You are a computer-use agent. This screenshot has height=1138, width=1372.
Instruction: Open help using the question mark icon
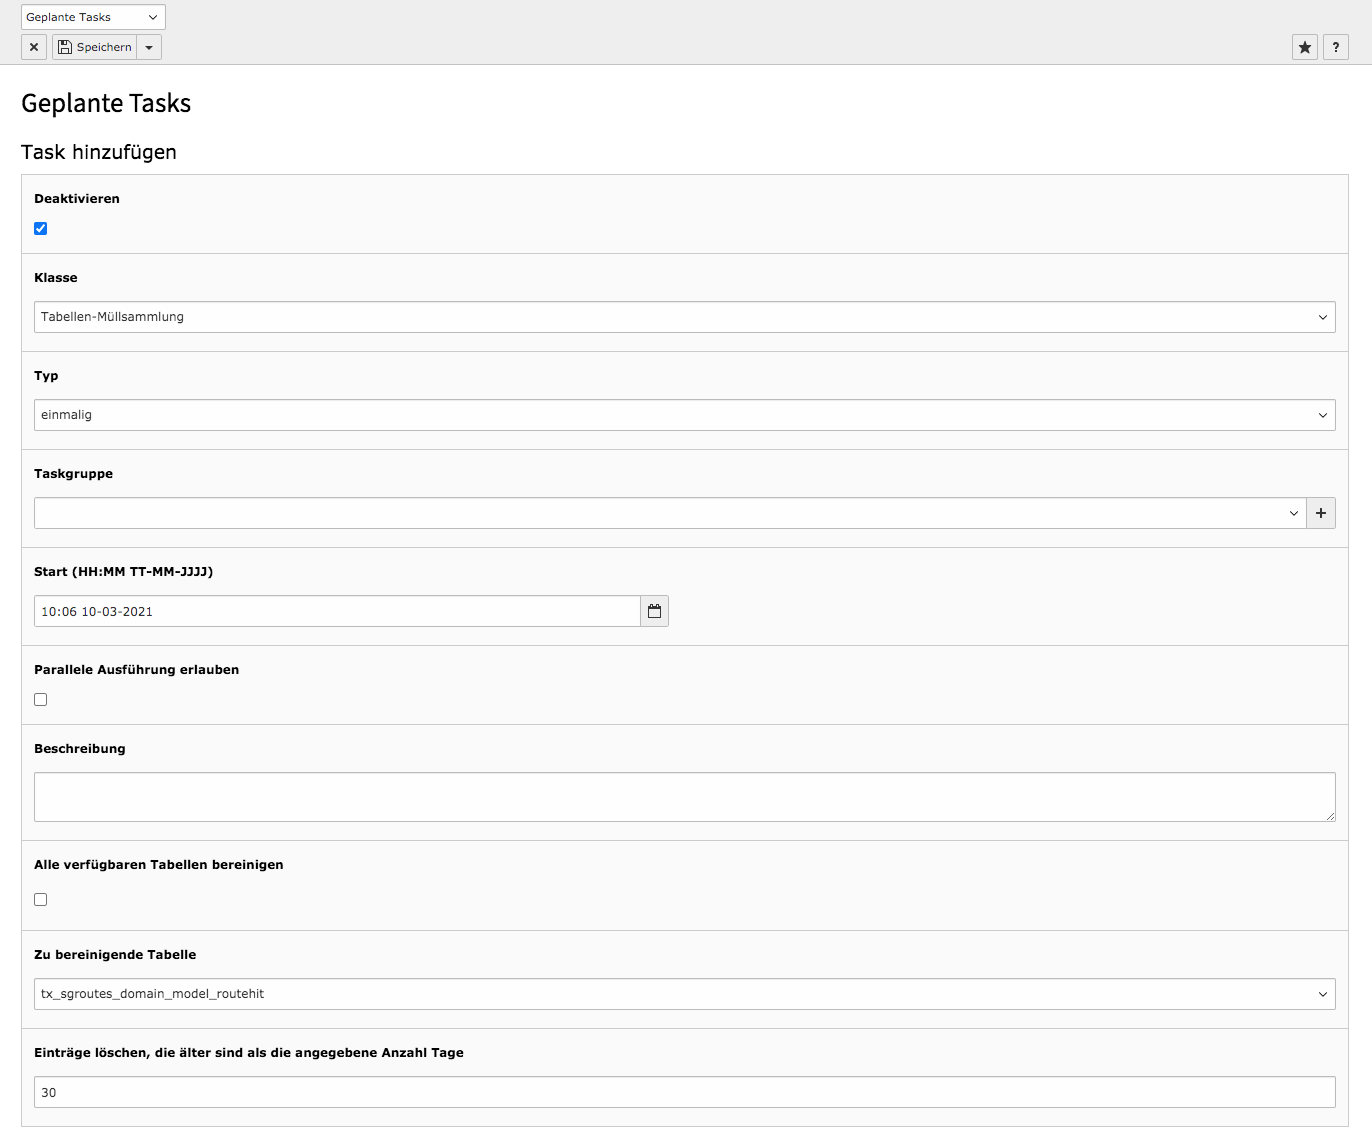tap(1335, 46)
